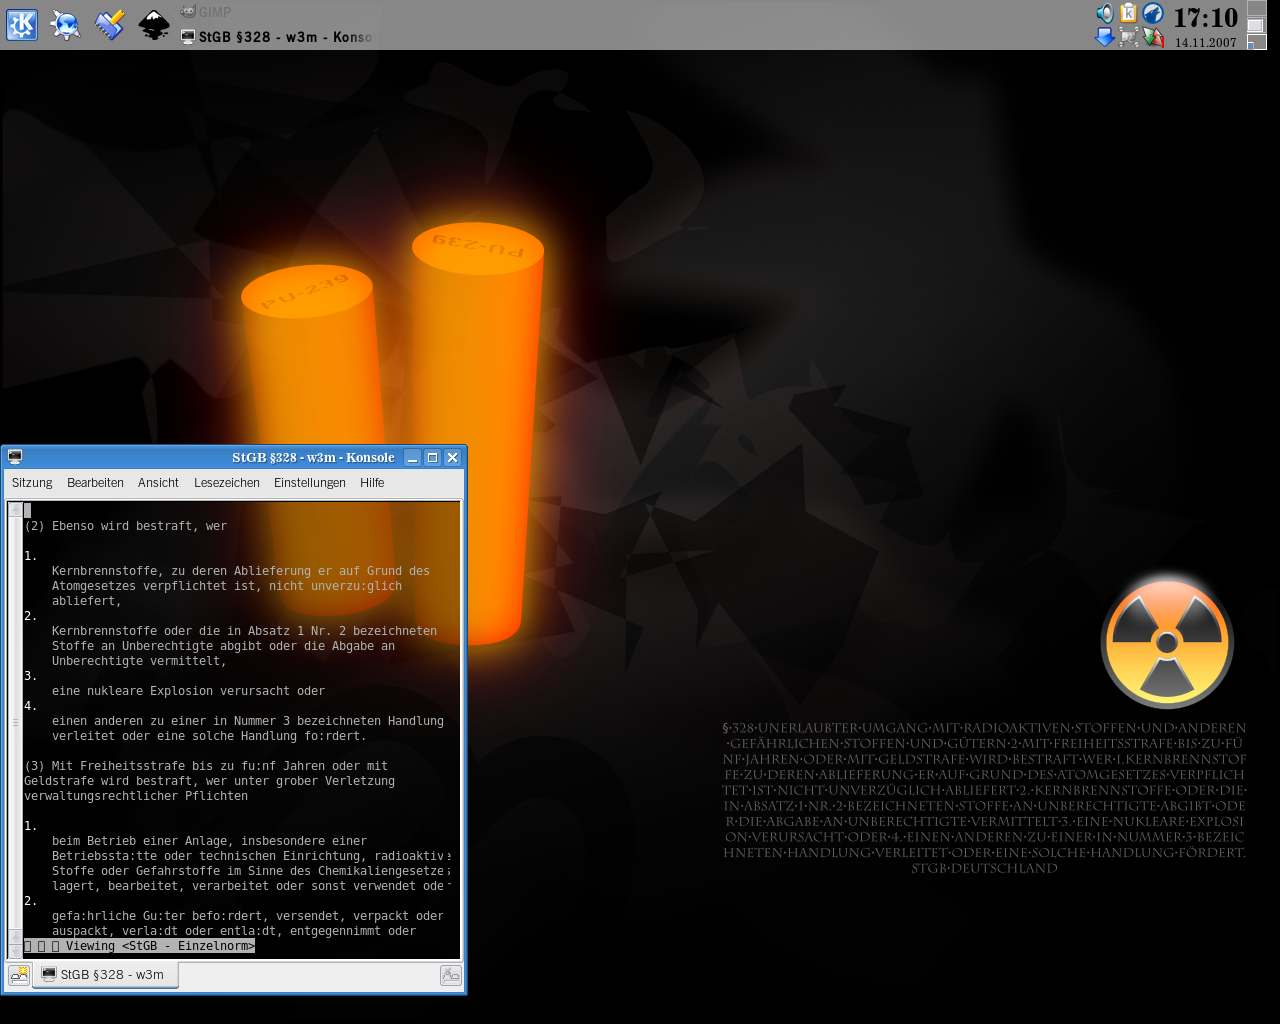The height and width of the screenshot is (1024, 1280).
Task: Switch to the middle virtual desktop in pager
Action: [1256, 25]
